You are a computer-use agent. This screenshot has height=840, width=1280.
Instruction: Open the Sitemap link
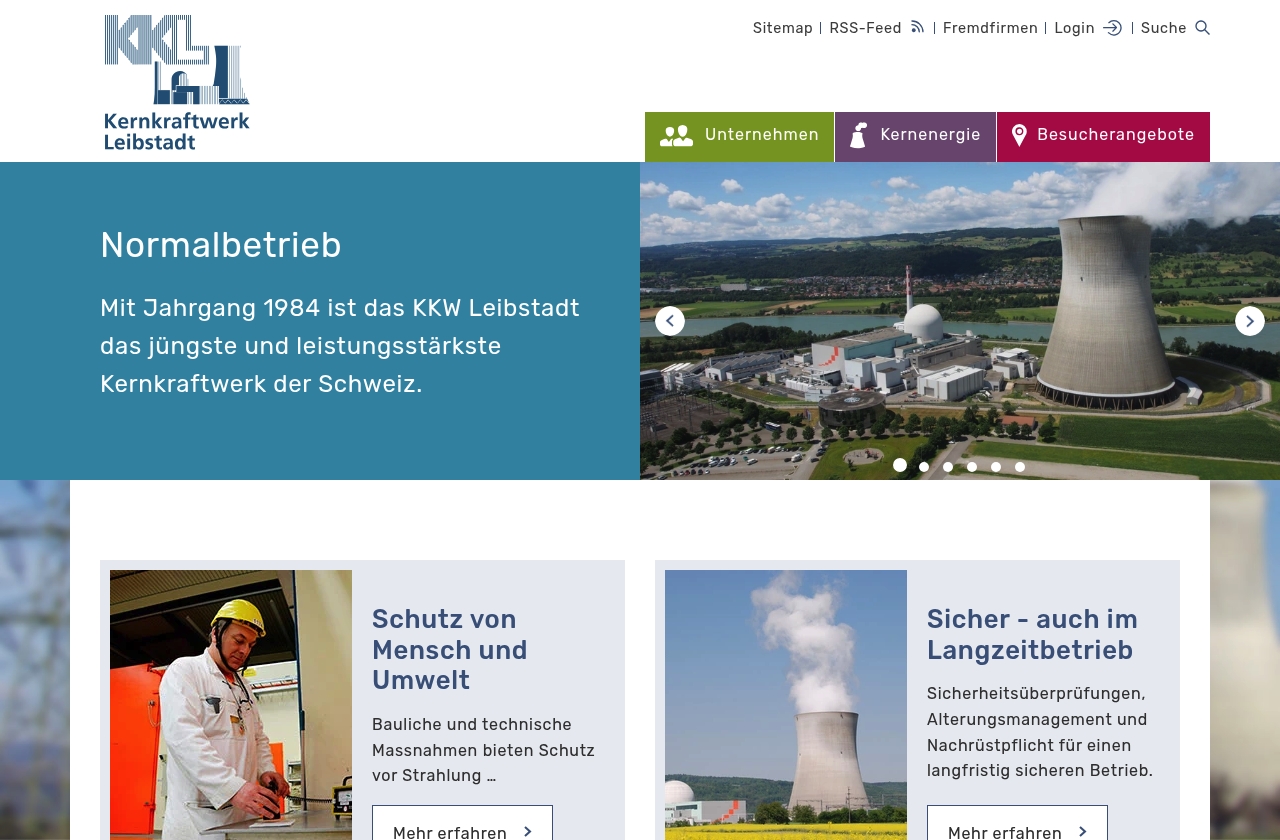pyautogui.click(x=783, y=28)
